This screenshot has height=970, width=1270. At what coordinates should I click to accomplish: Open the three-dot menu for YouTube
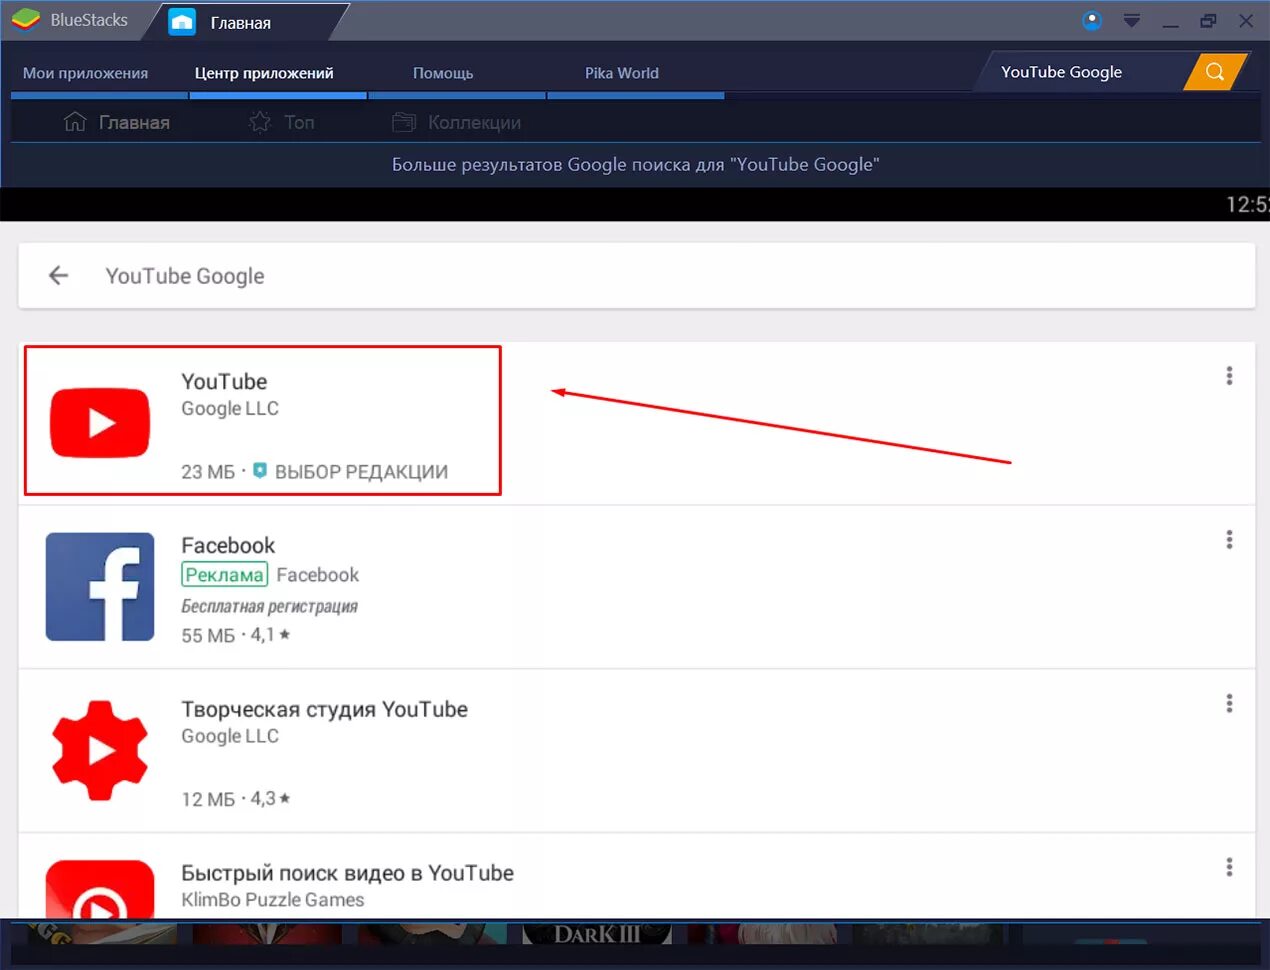[1229, 376]
